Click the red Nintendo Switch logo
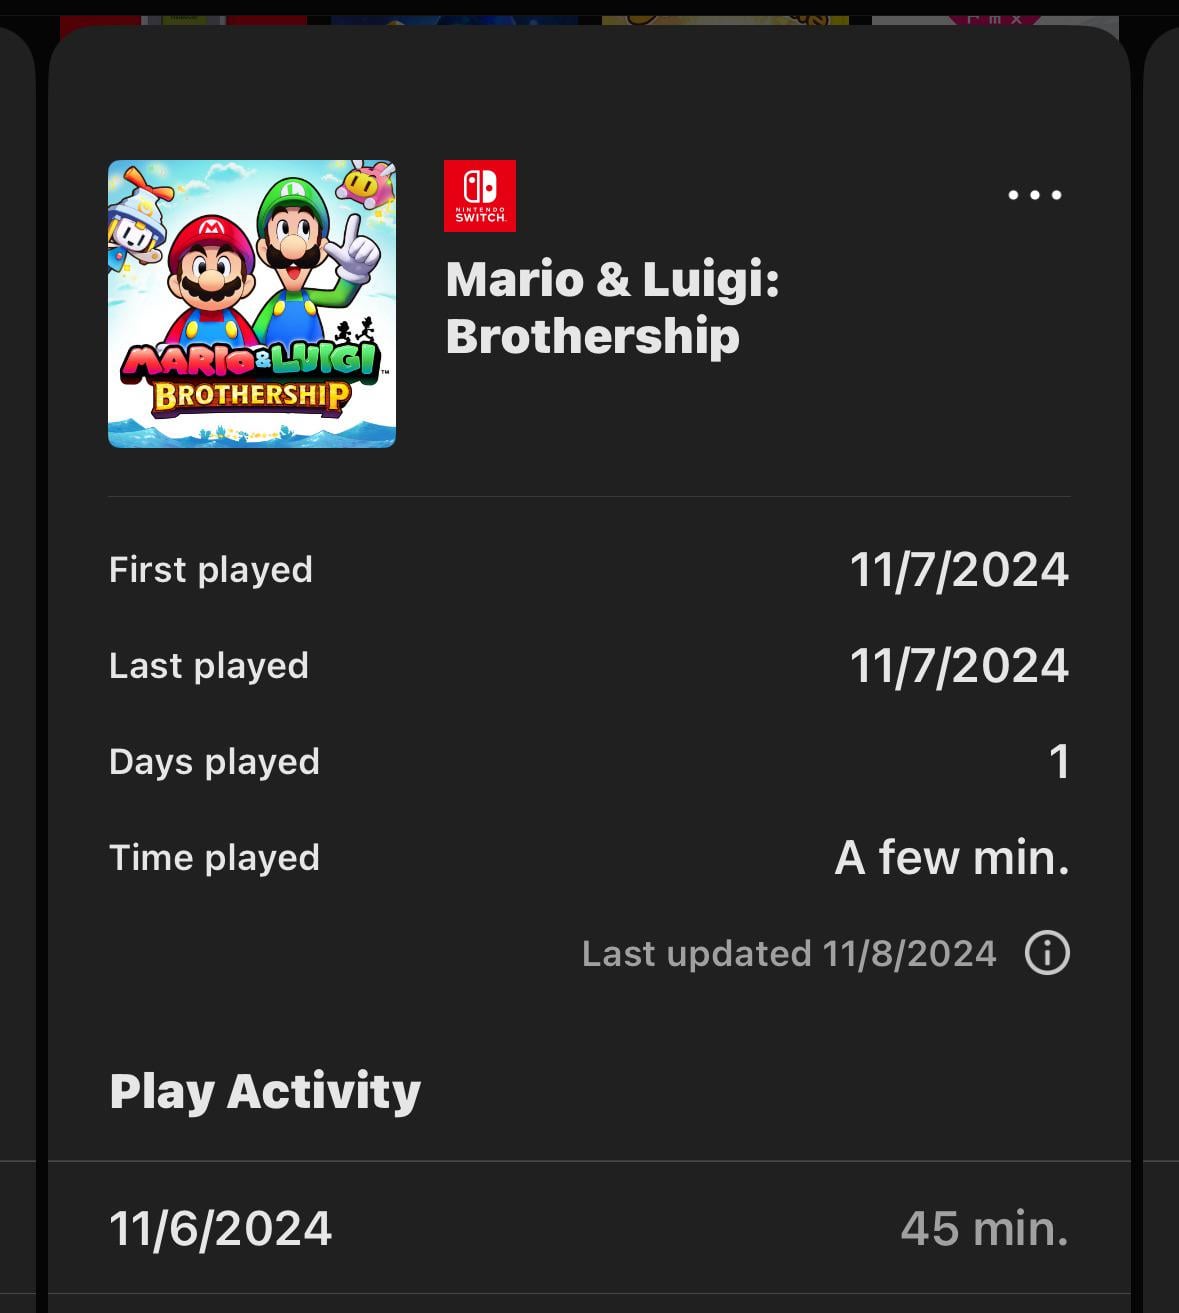This screenshot has height=1313, width=1179. point(480,196)
